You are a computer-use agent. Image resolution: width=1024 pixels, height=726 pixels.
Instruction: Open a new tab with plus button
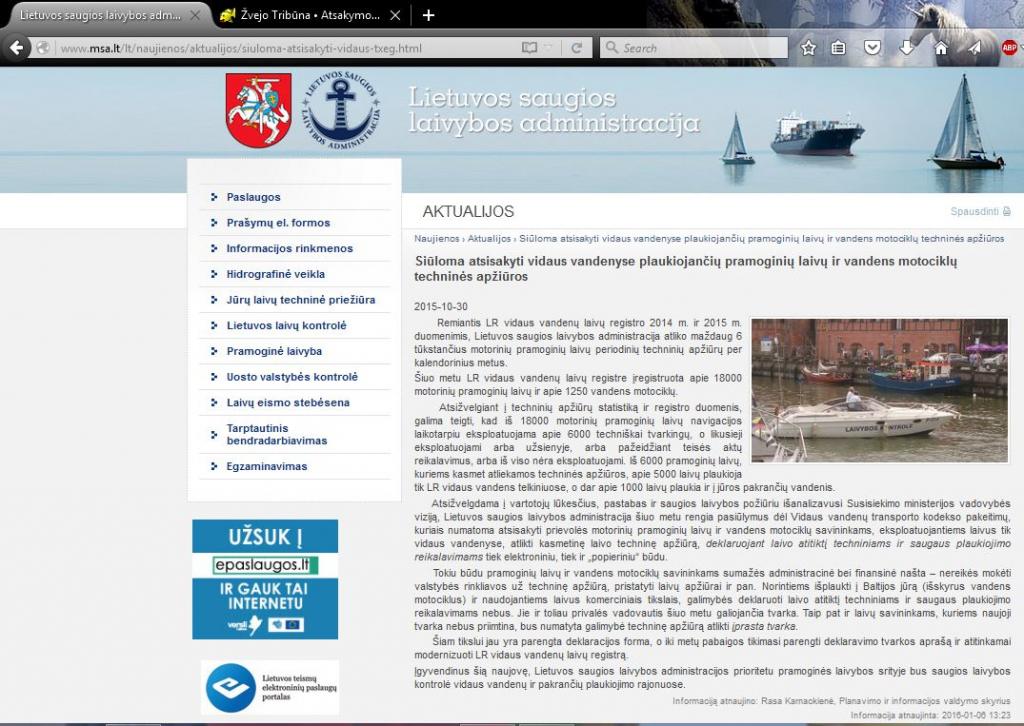pos(428,15)
